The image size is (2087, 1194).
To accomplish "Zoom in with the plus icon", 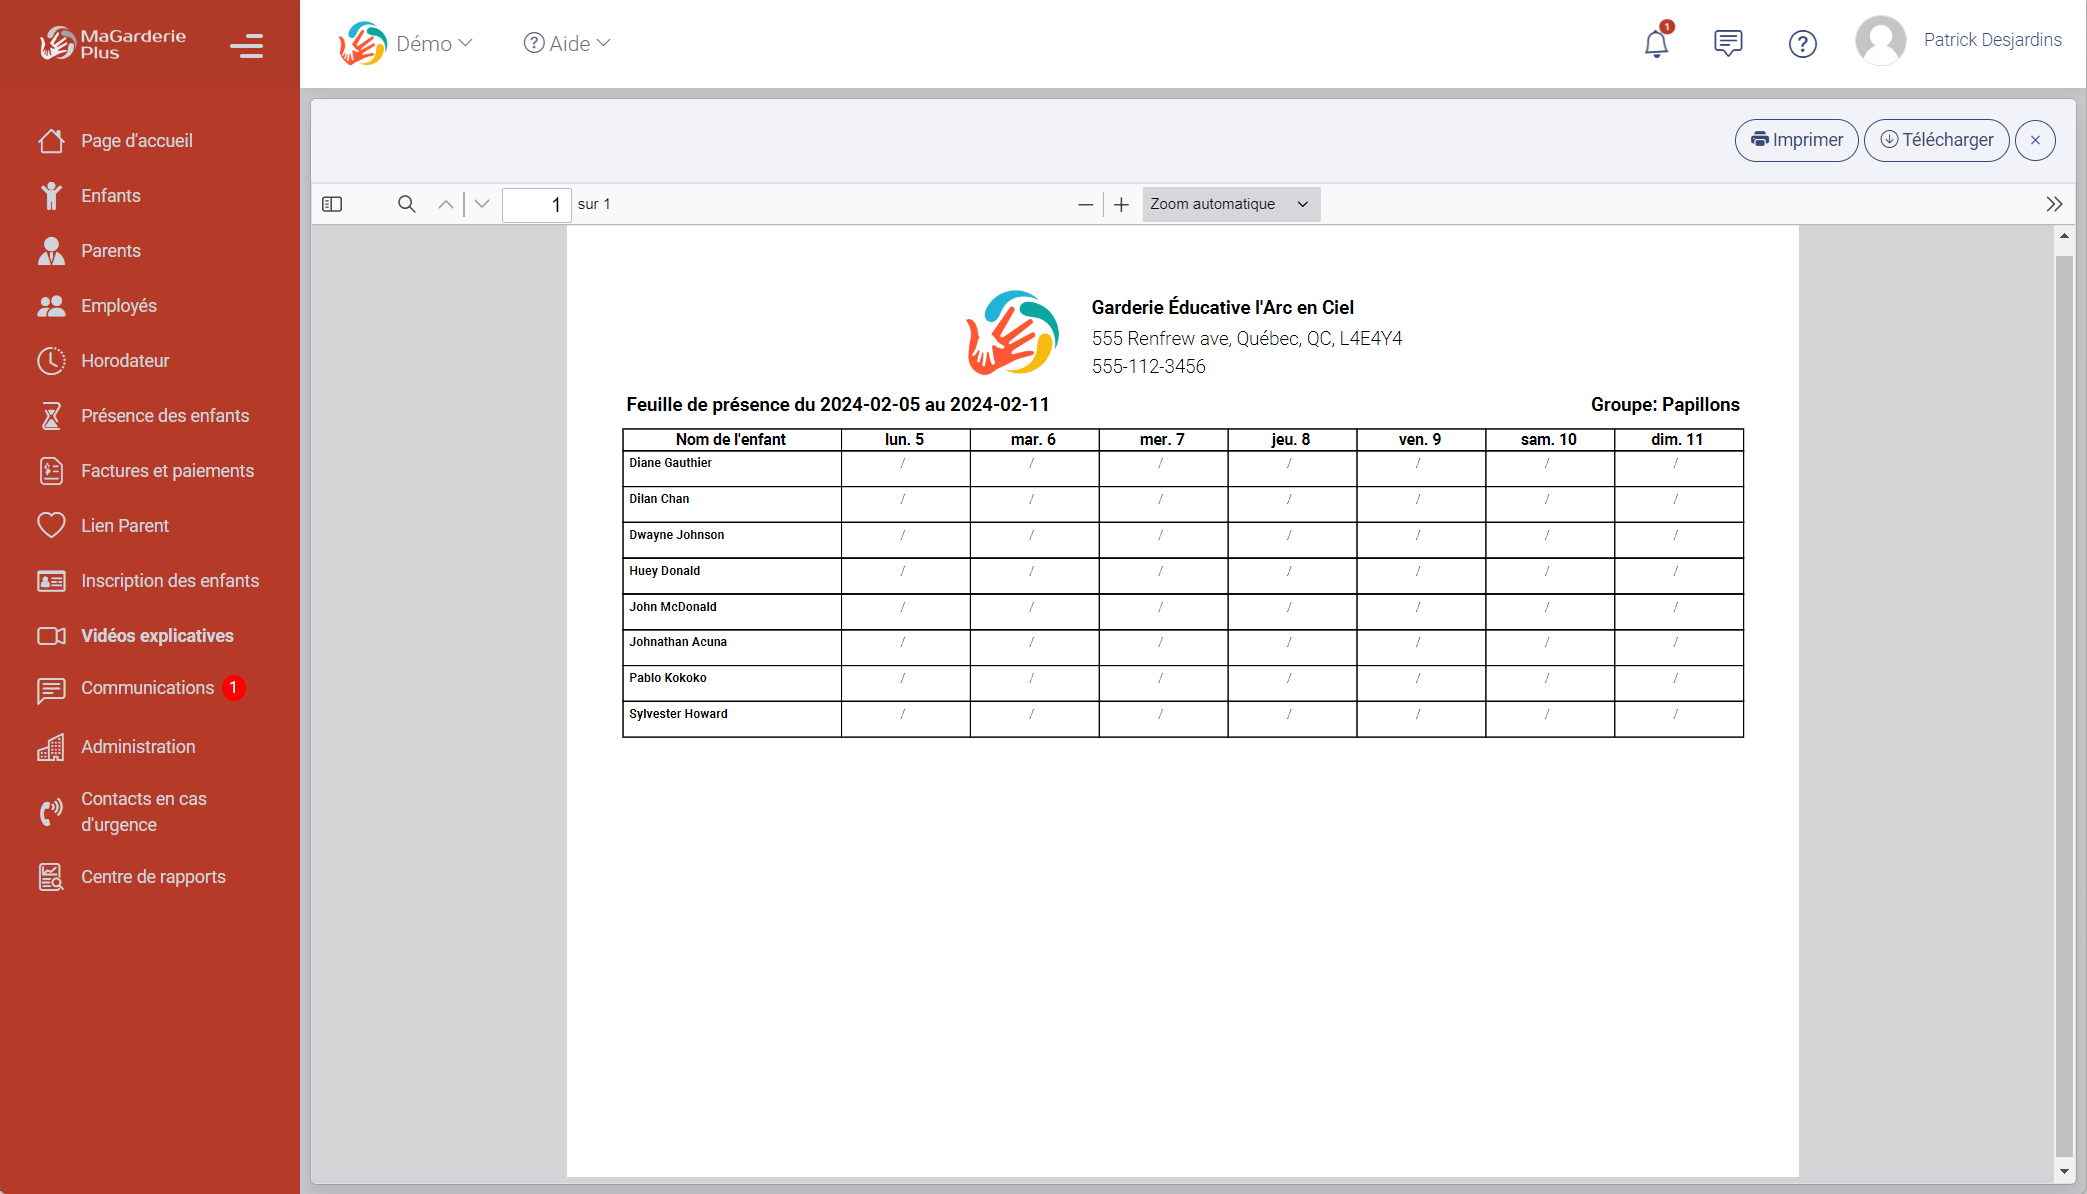I will pos(1121,204).
